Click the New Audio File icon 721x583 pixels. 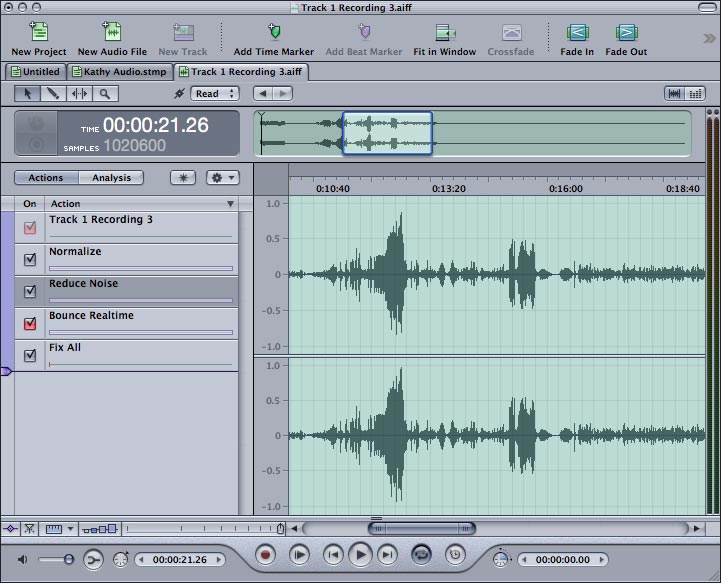pyautogui.click(x=112, y=32)
